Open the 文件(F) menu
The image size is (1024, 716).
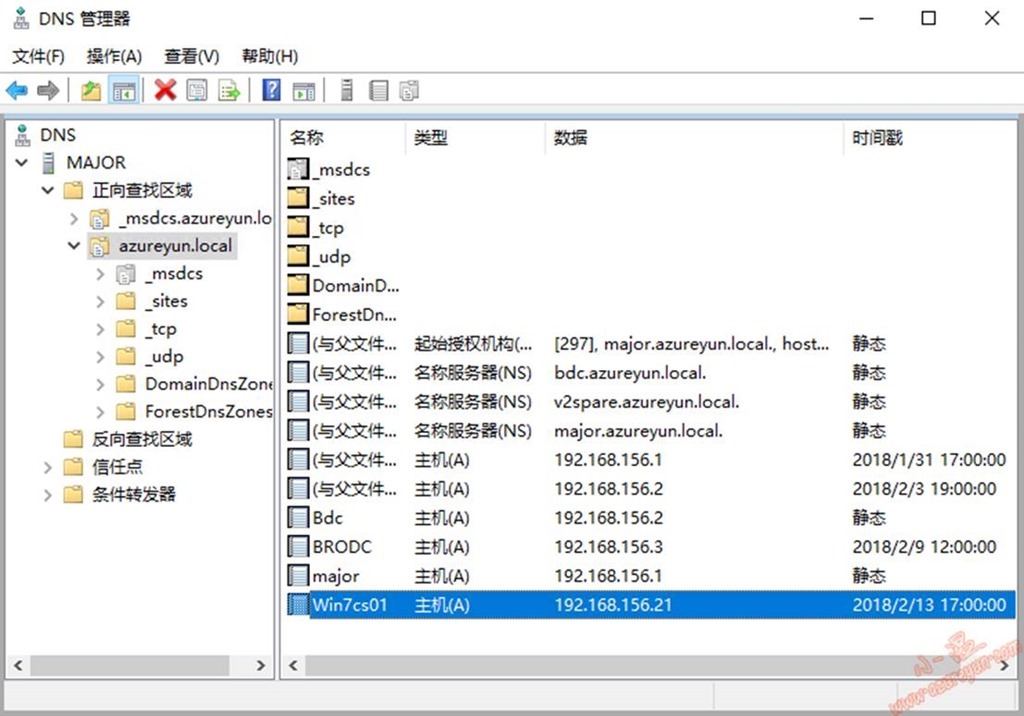pyautogui.click(x=39, y=56)
